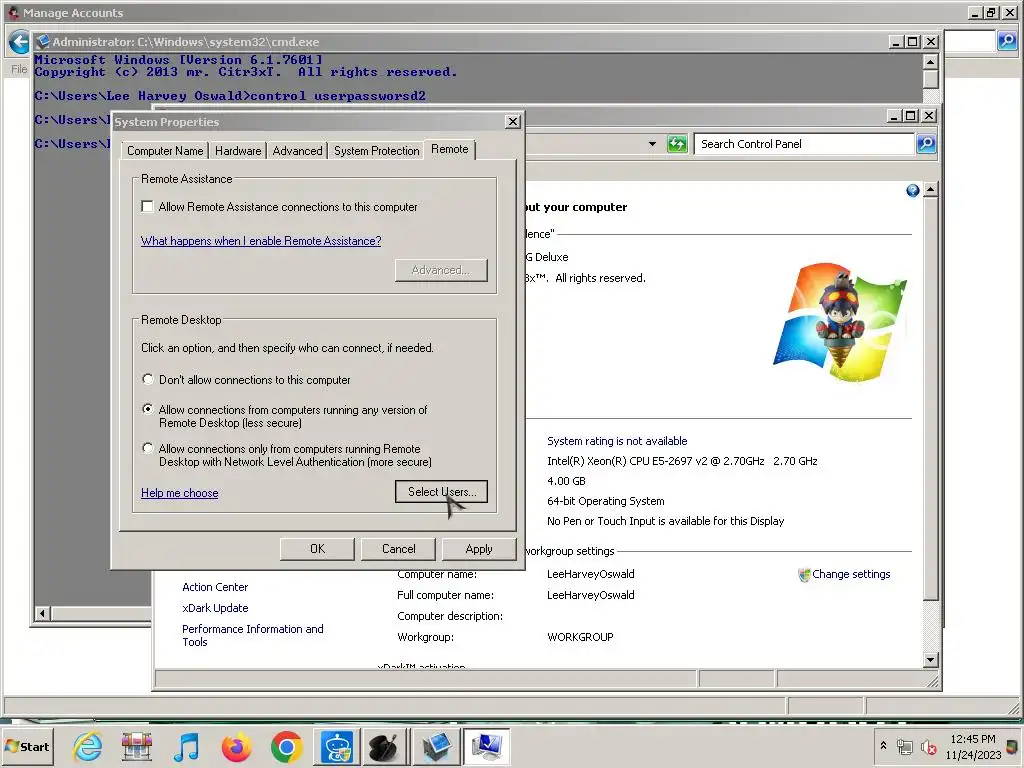Check Allow Remote Assistance connections checkbox

click(148, 207)
